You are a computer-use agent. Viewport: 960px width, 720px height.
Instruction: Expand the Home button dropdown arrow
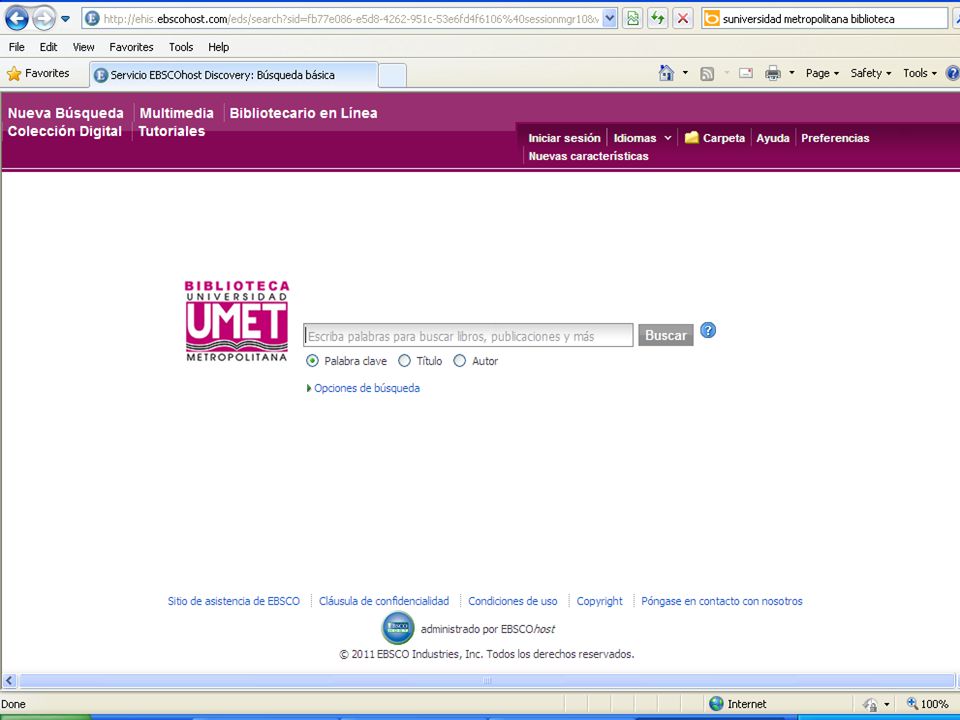point(685,73)
